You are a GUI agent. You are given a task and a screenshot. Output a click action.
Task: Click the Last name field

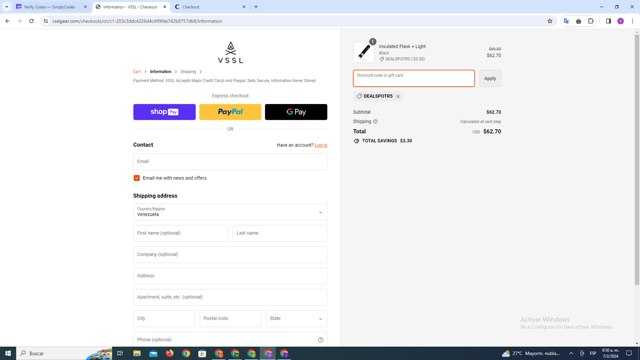pos(280,233)
